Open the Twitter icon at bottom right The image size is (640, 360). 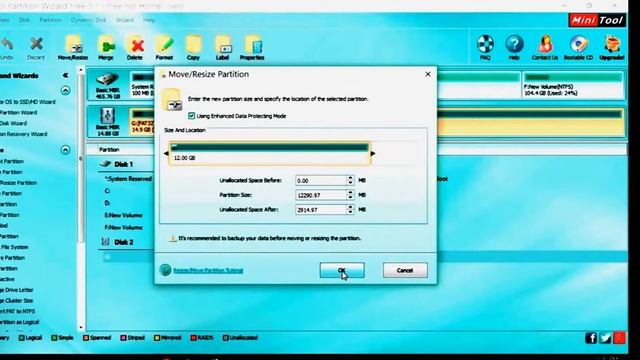(605, 338)
